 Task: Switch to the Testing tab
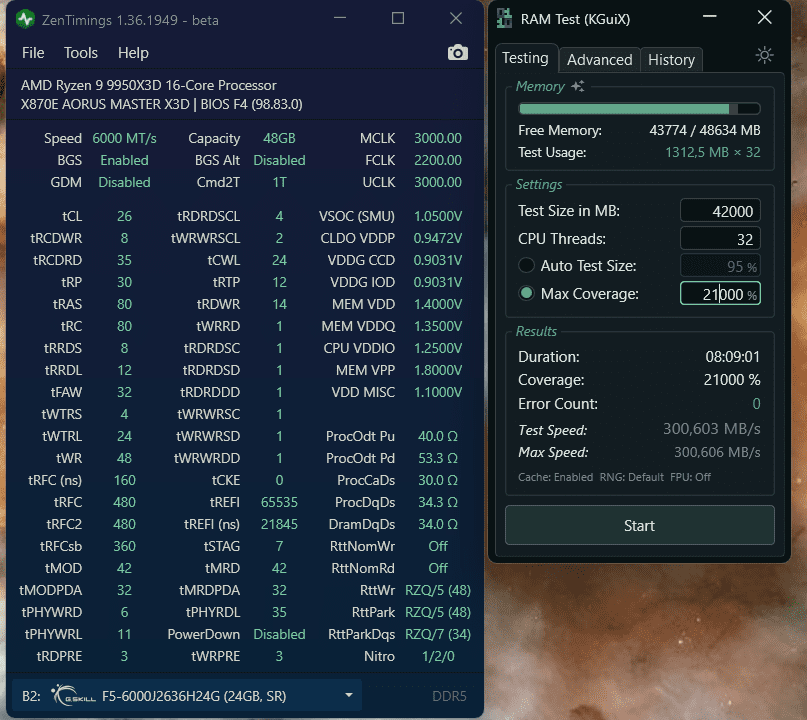point(525,58)
